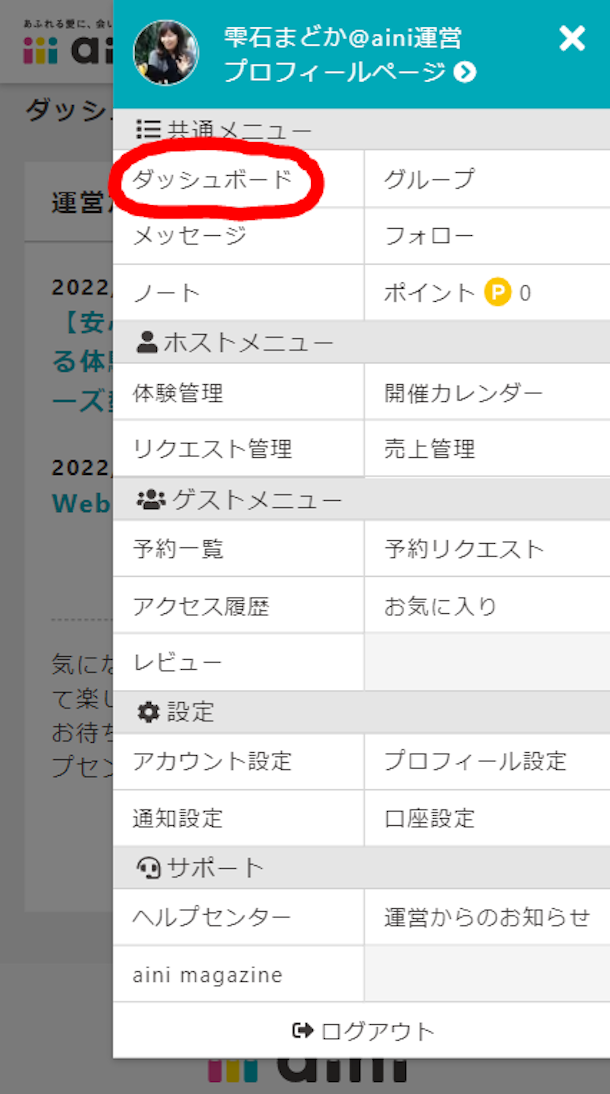Screen dimensions: 610x1094
Task: Open the ヘルプセンター link
Action: [x=212, y=917]
